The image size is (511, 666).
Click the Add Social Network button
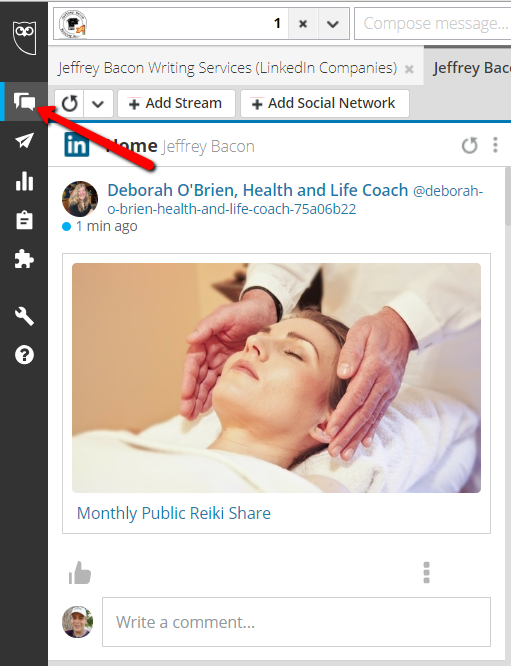pos(325,103)
